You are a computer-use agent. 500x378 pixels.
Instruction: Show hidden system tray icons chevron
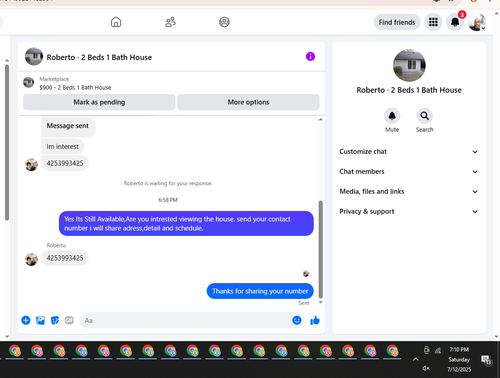pyautogui.click(x=415, y=359)
